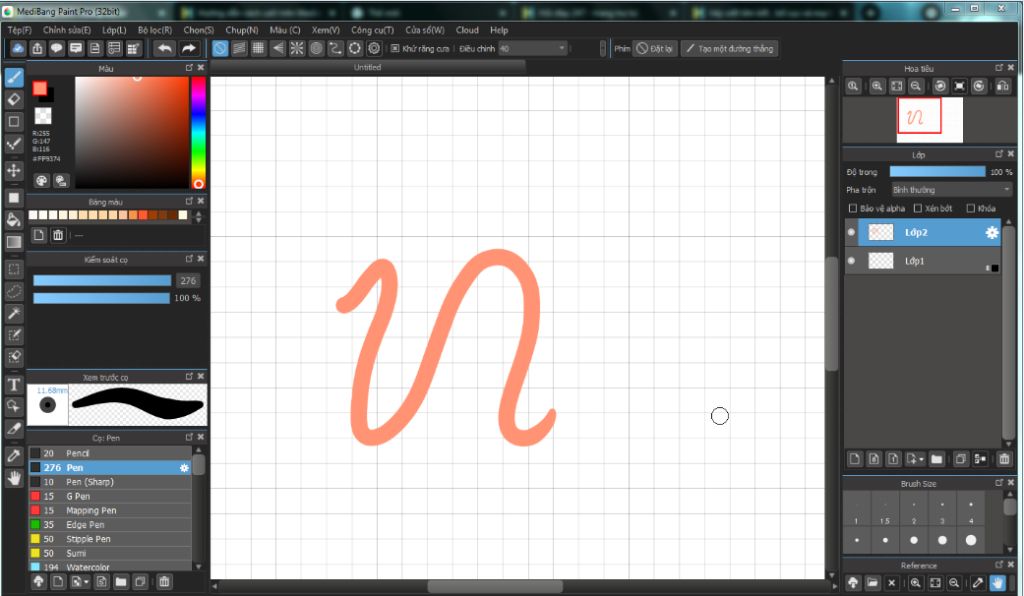
Task: Zoom out on the Navigator panel
Action: (916, 86)
